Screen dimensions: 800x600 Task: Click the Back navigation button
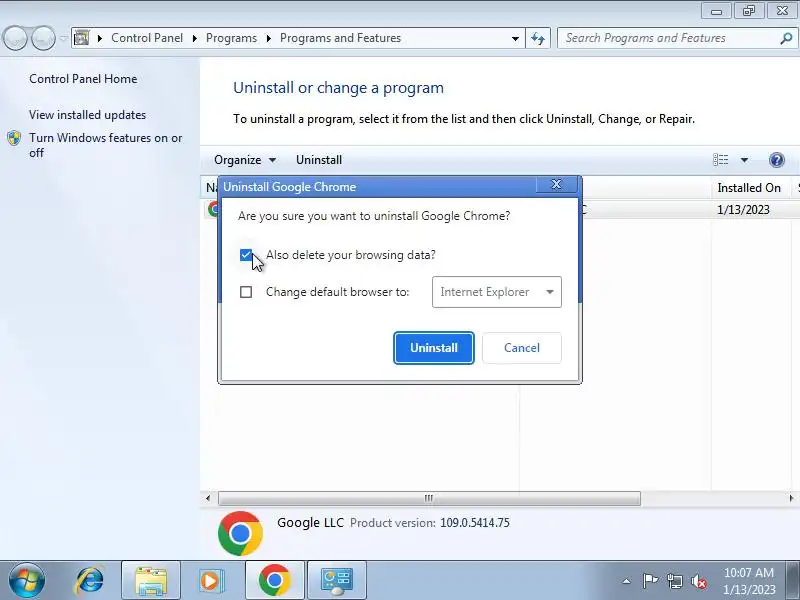point(15,38)
